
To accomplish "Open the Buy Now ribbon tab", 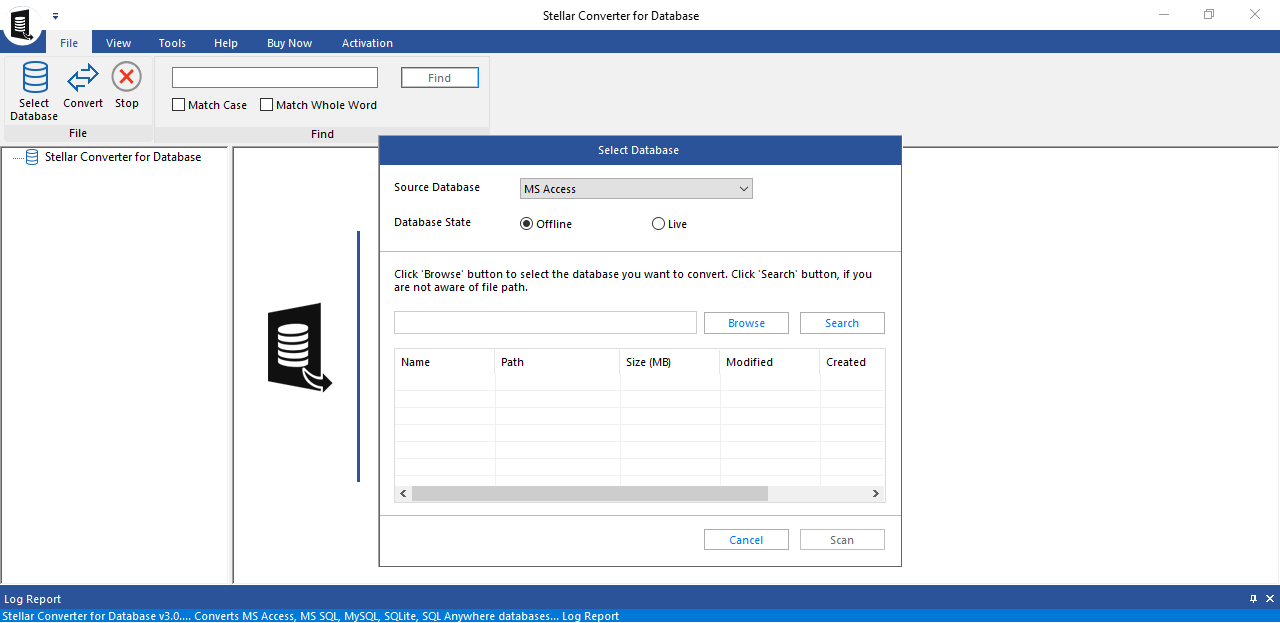I will click(289, 43).
